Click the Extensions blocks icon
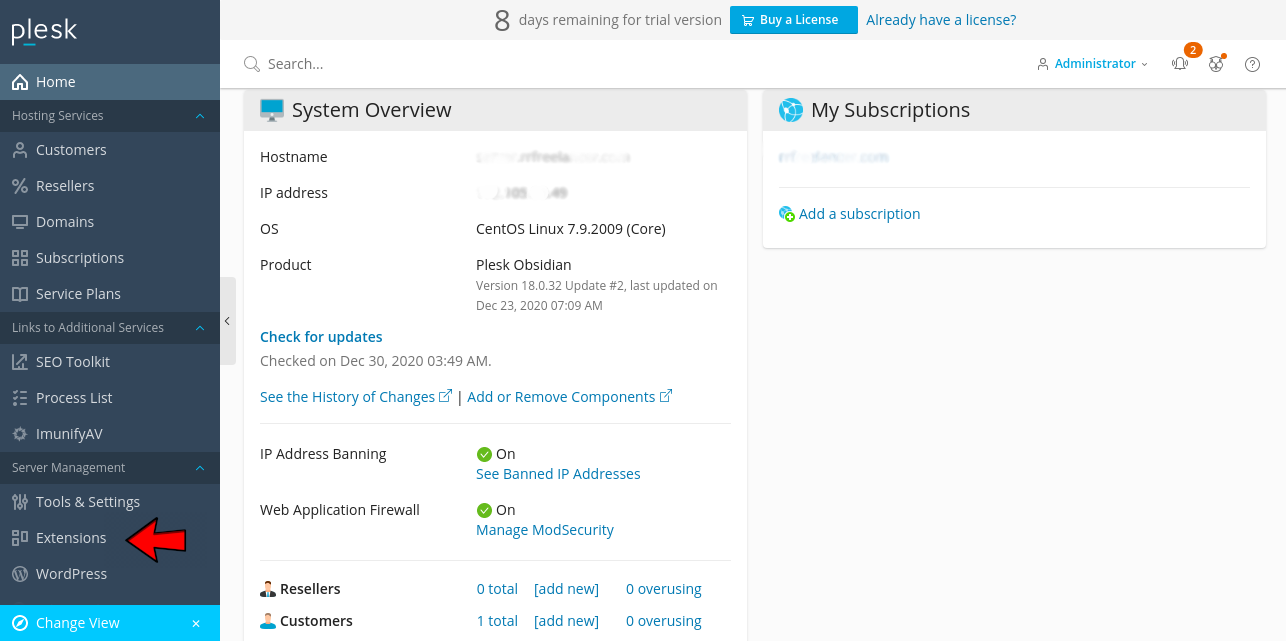The width and height of the screenshot is (1286, 641). [20, 538]
